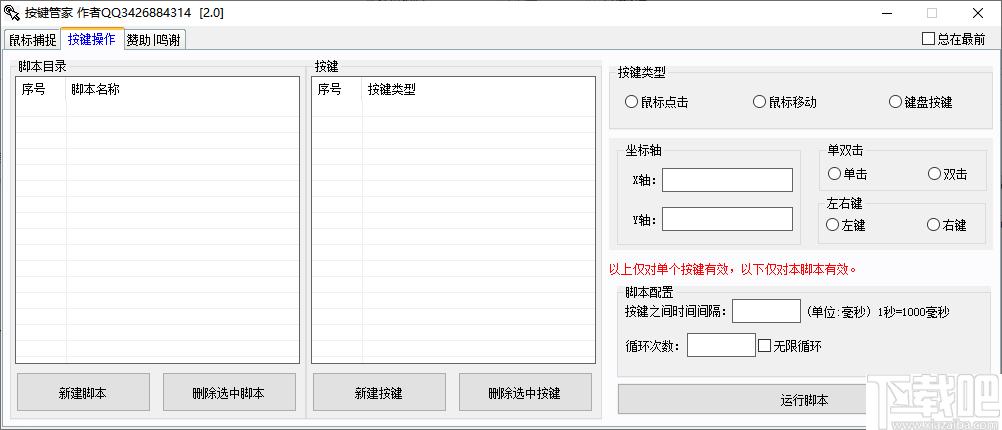This screenshot has height=430, width=1002.
Task: Close the 按键管家 window
Action: click(x=978, y=13)
